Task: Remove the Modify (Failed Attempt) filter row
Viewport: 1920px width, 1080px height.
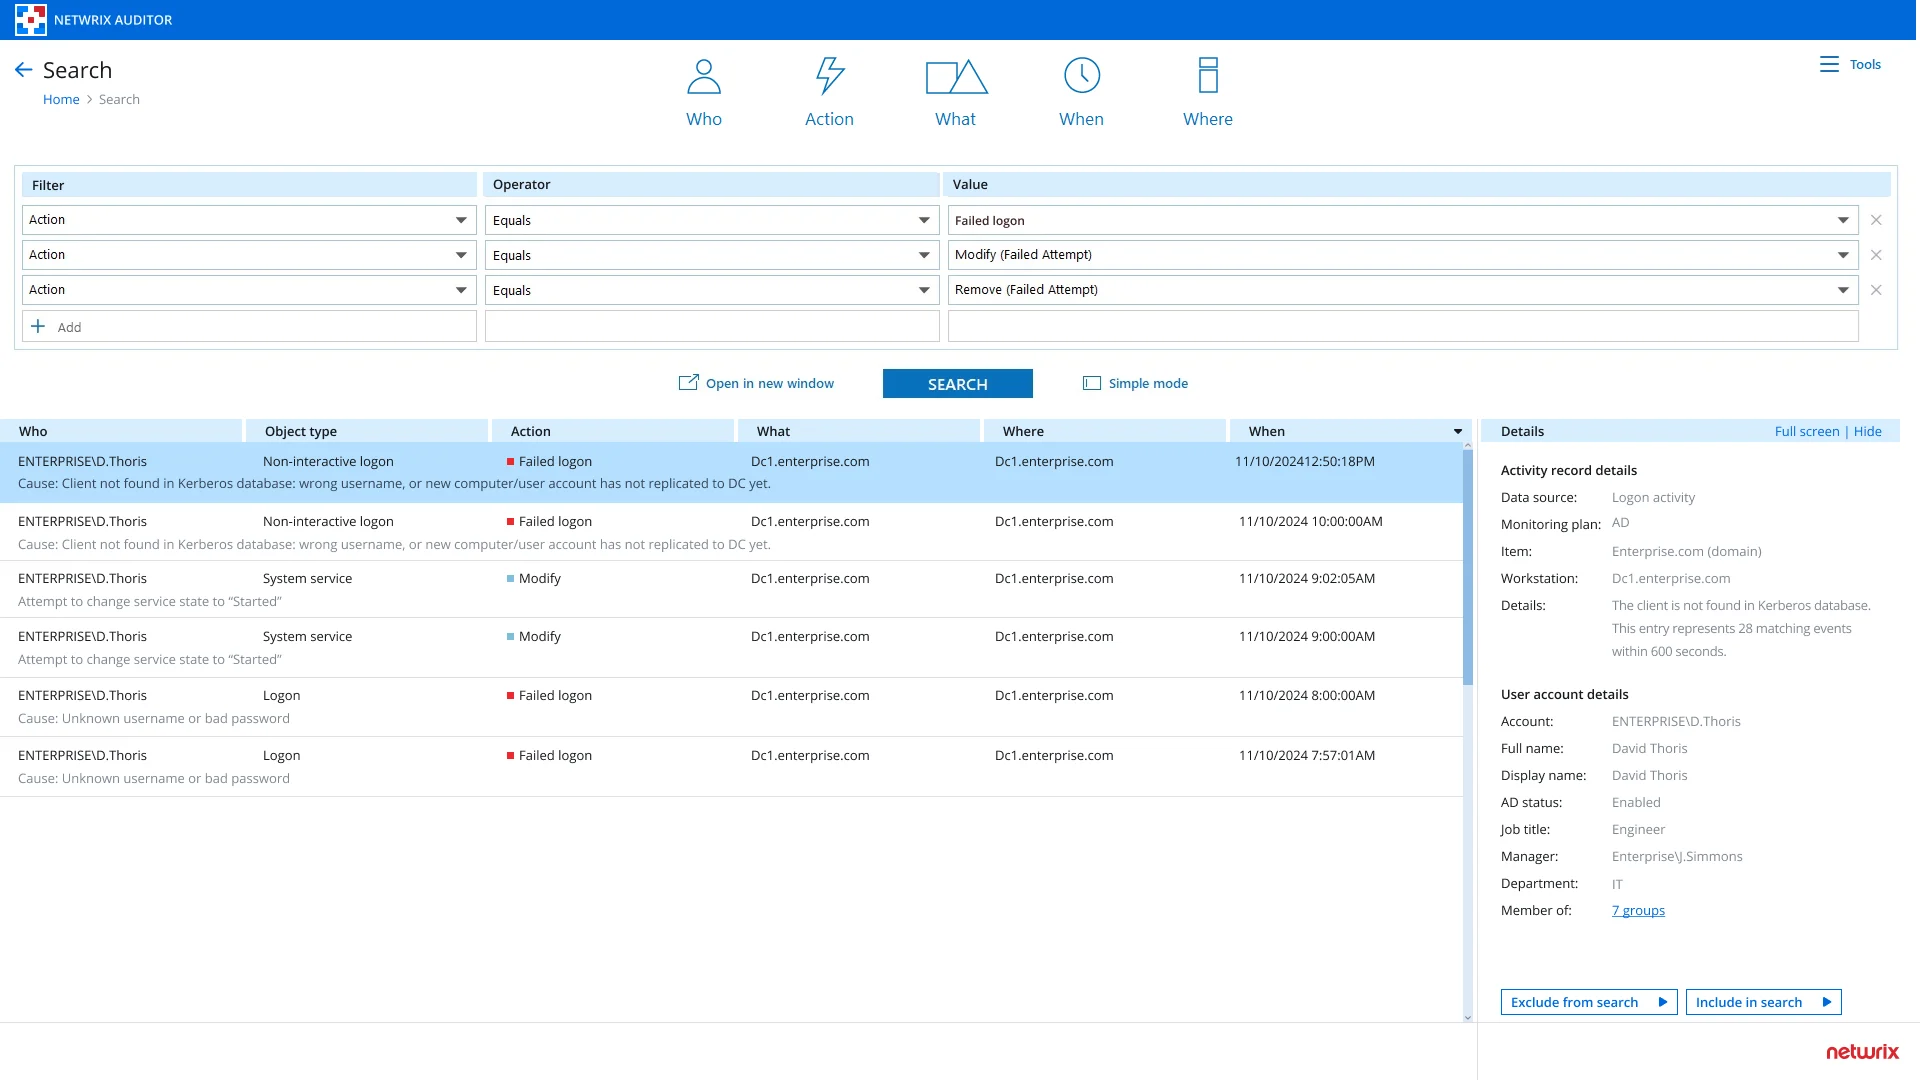Action: pos(1876,255)
